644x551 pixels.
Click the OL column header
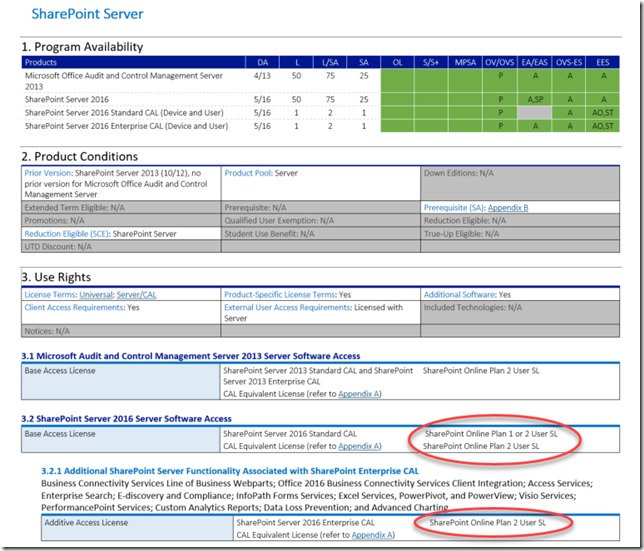(397, 62)
